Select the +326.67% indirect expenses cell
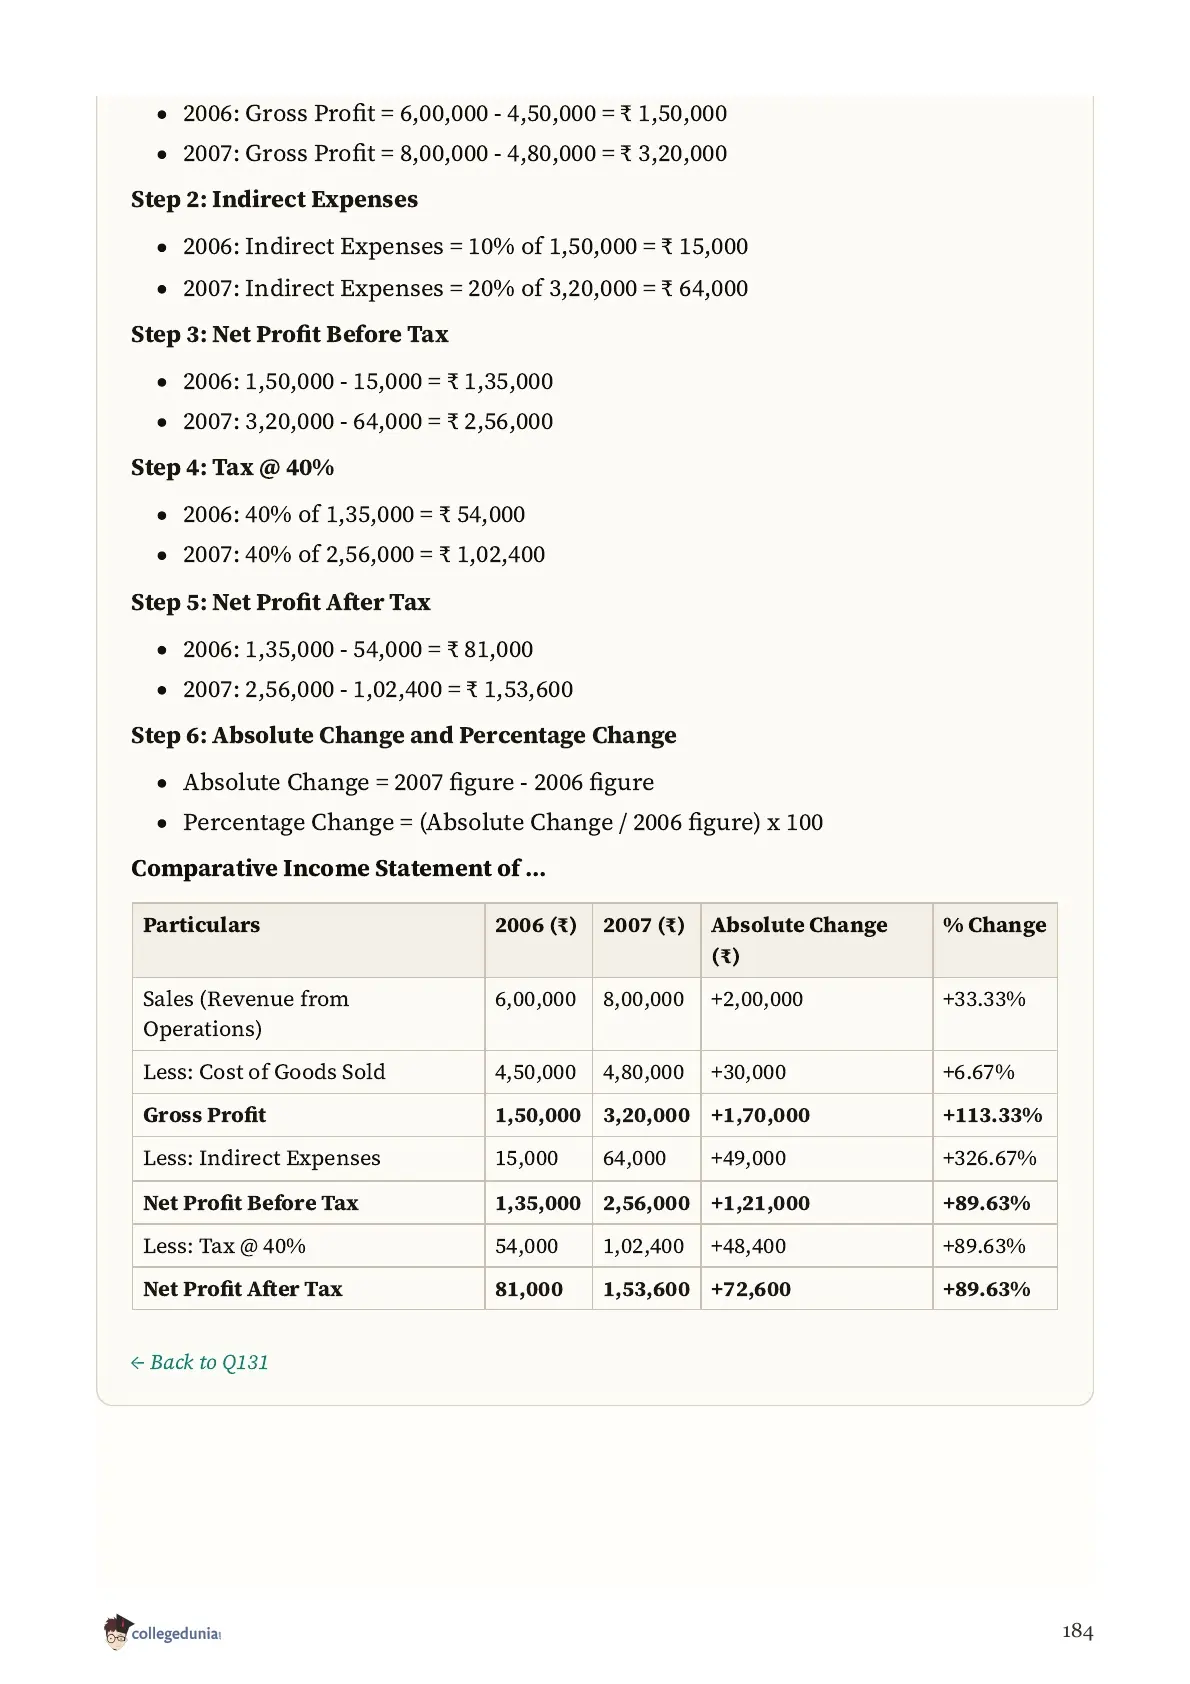 [989, 1158]
